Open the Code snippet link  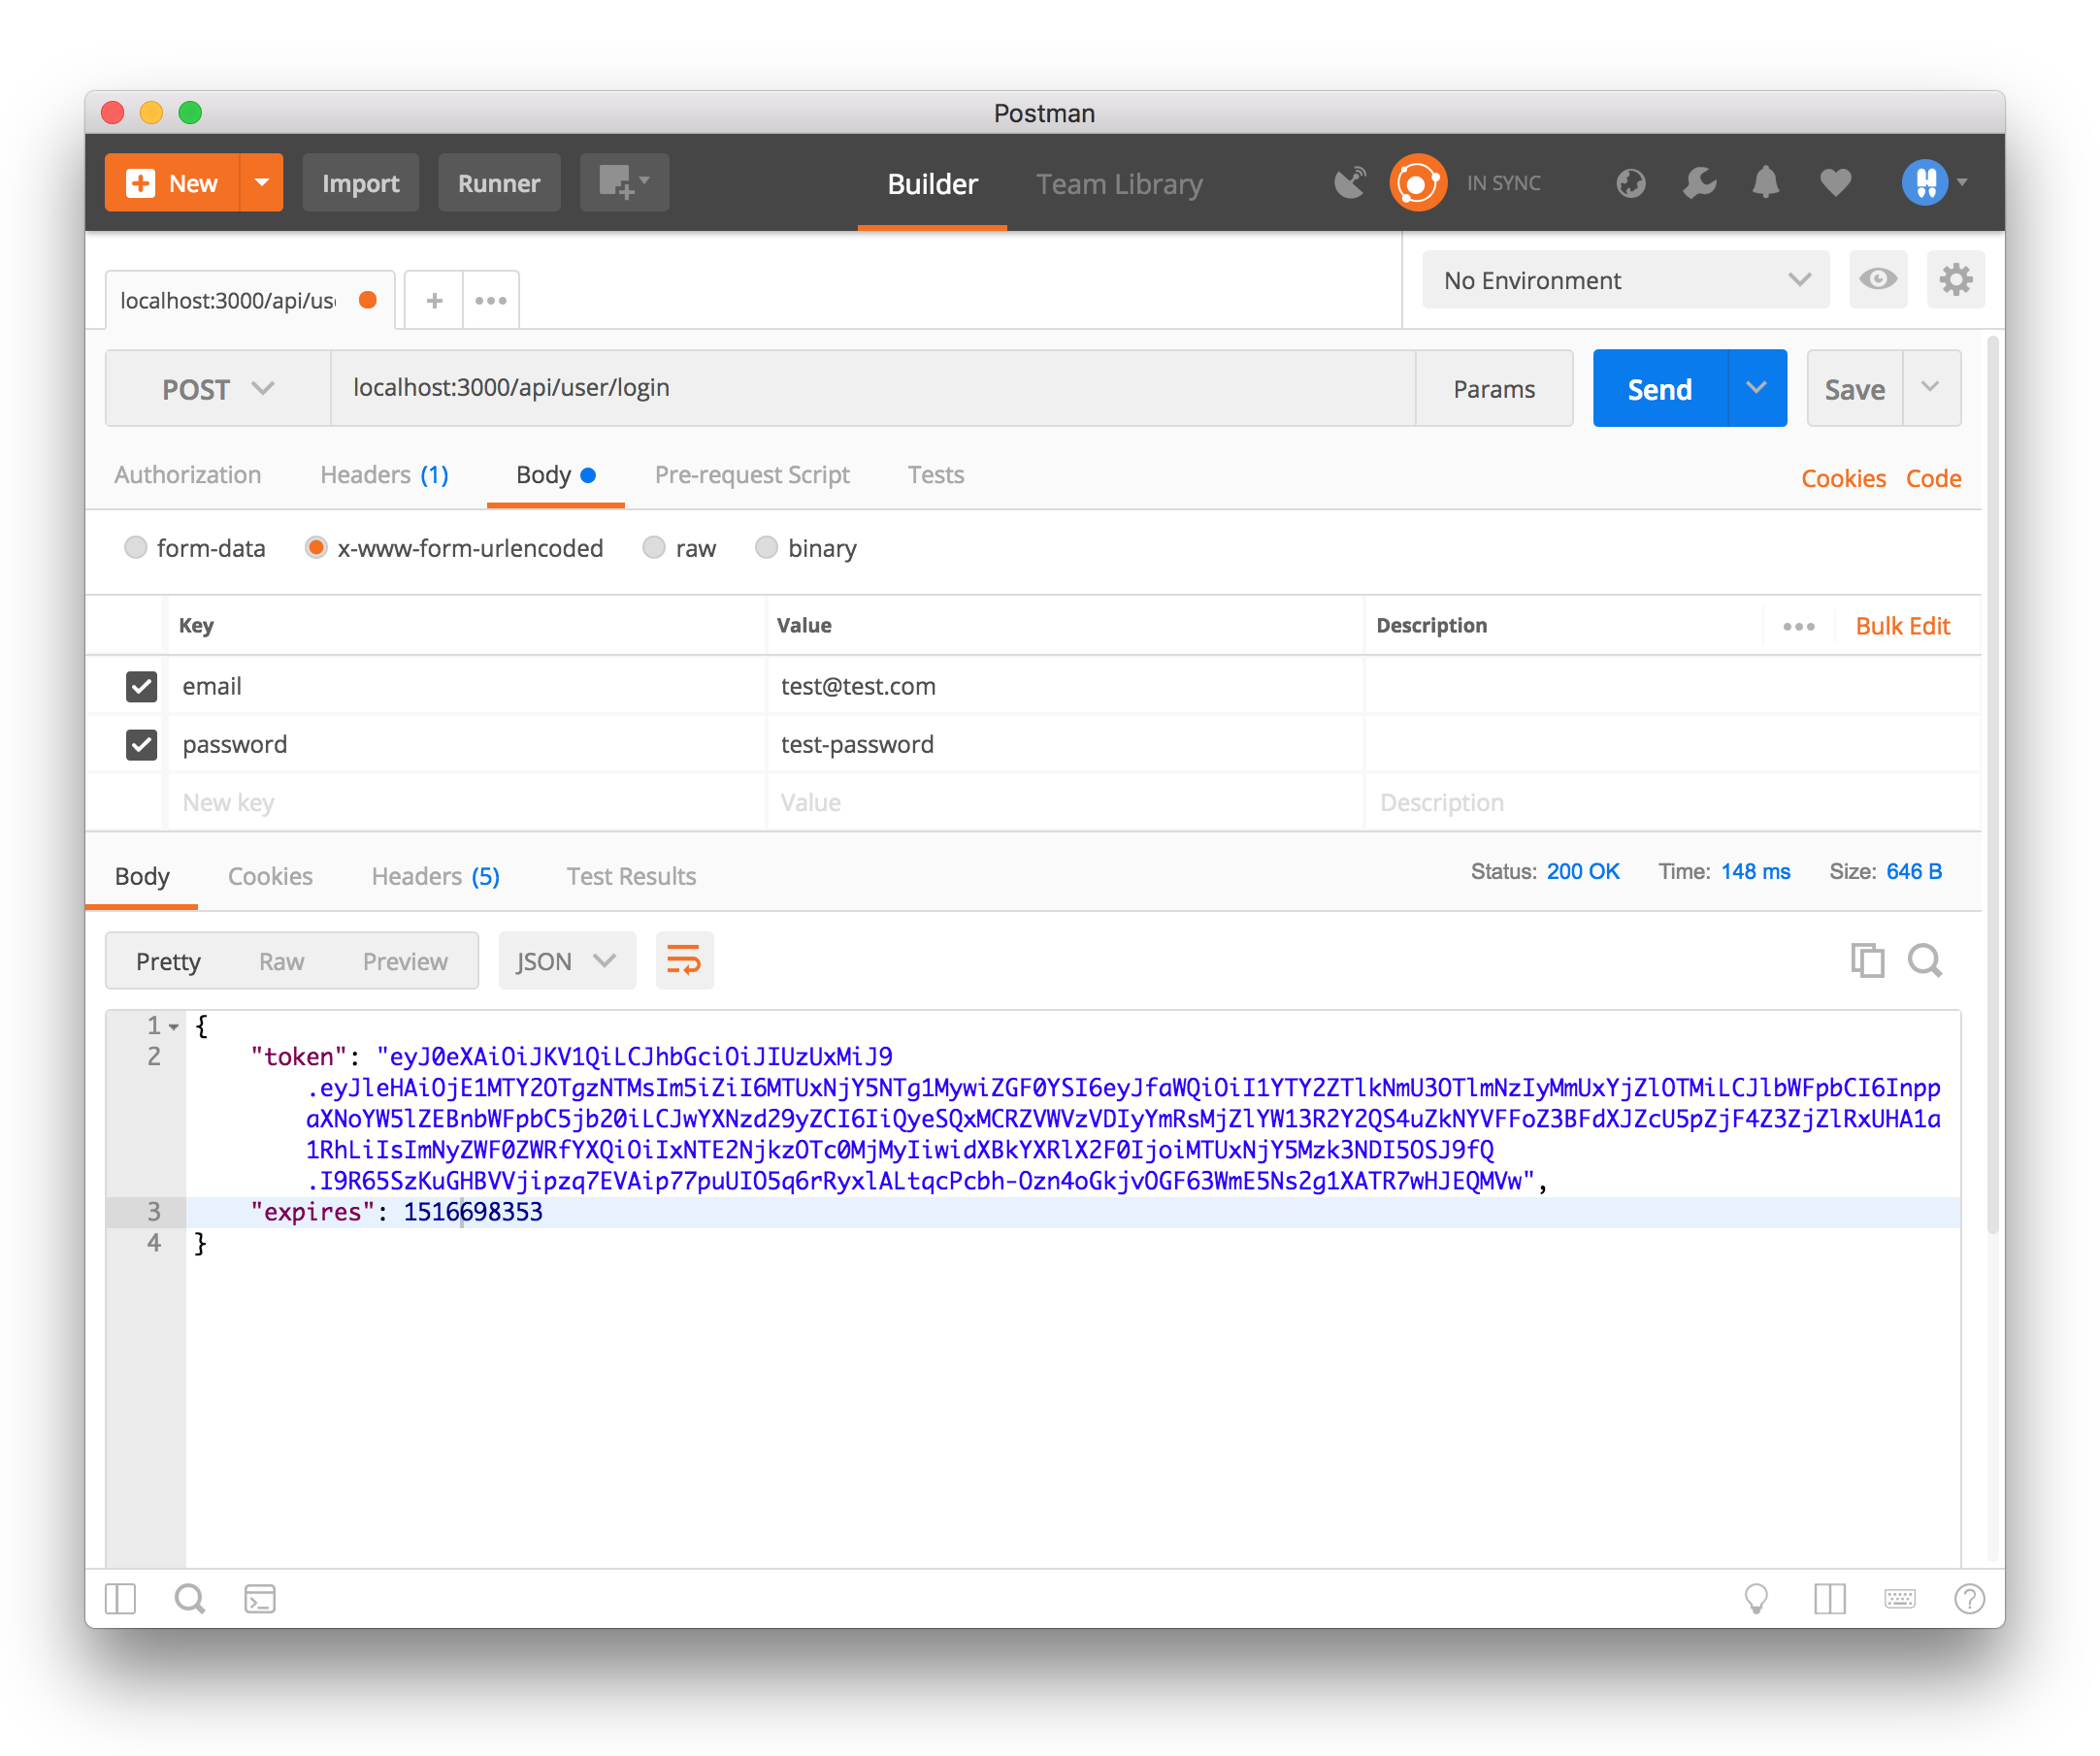[x=1933, y=479]
